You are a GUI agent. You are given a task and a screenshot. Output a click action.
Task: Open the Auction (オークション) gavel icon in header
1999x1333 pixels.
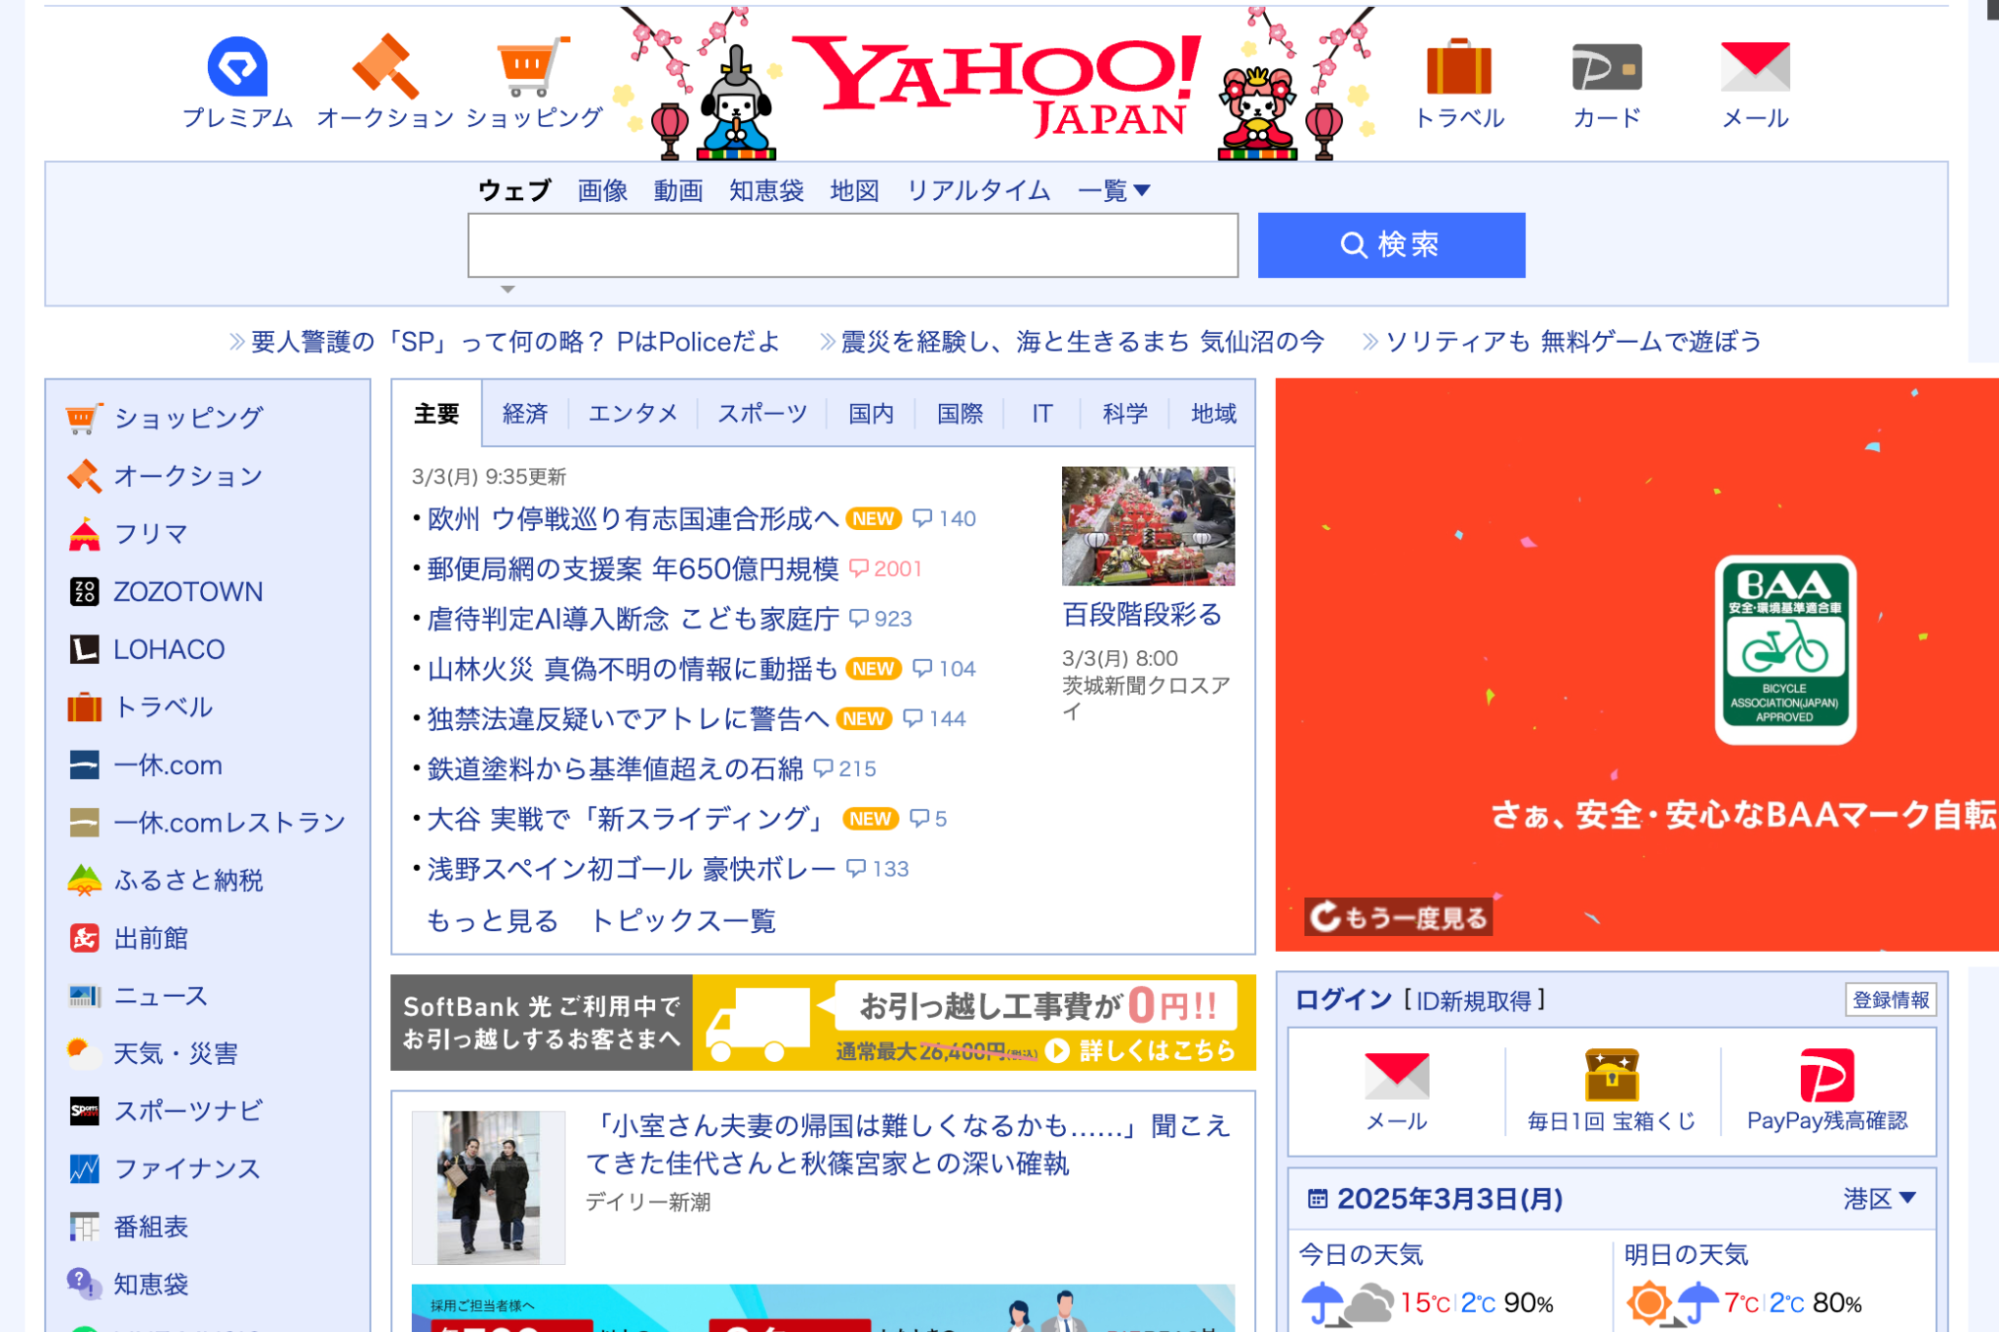385,67
